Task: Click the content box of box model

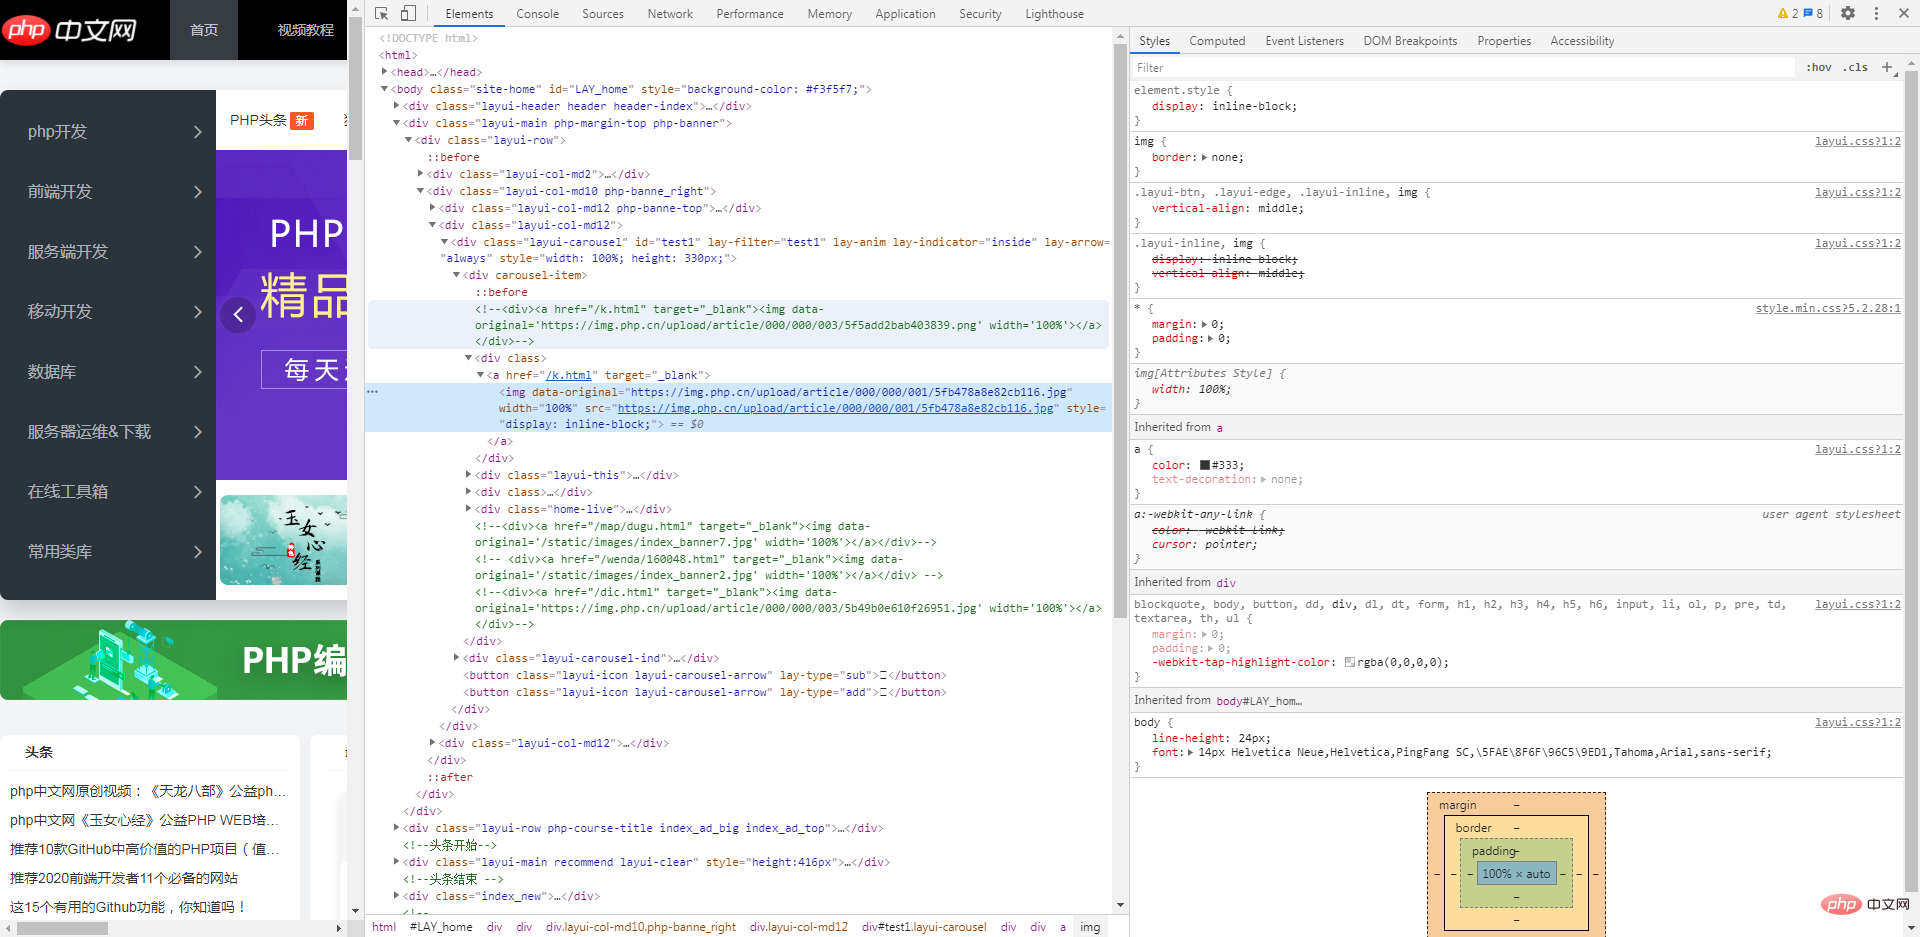Action: coord(1516,873)
